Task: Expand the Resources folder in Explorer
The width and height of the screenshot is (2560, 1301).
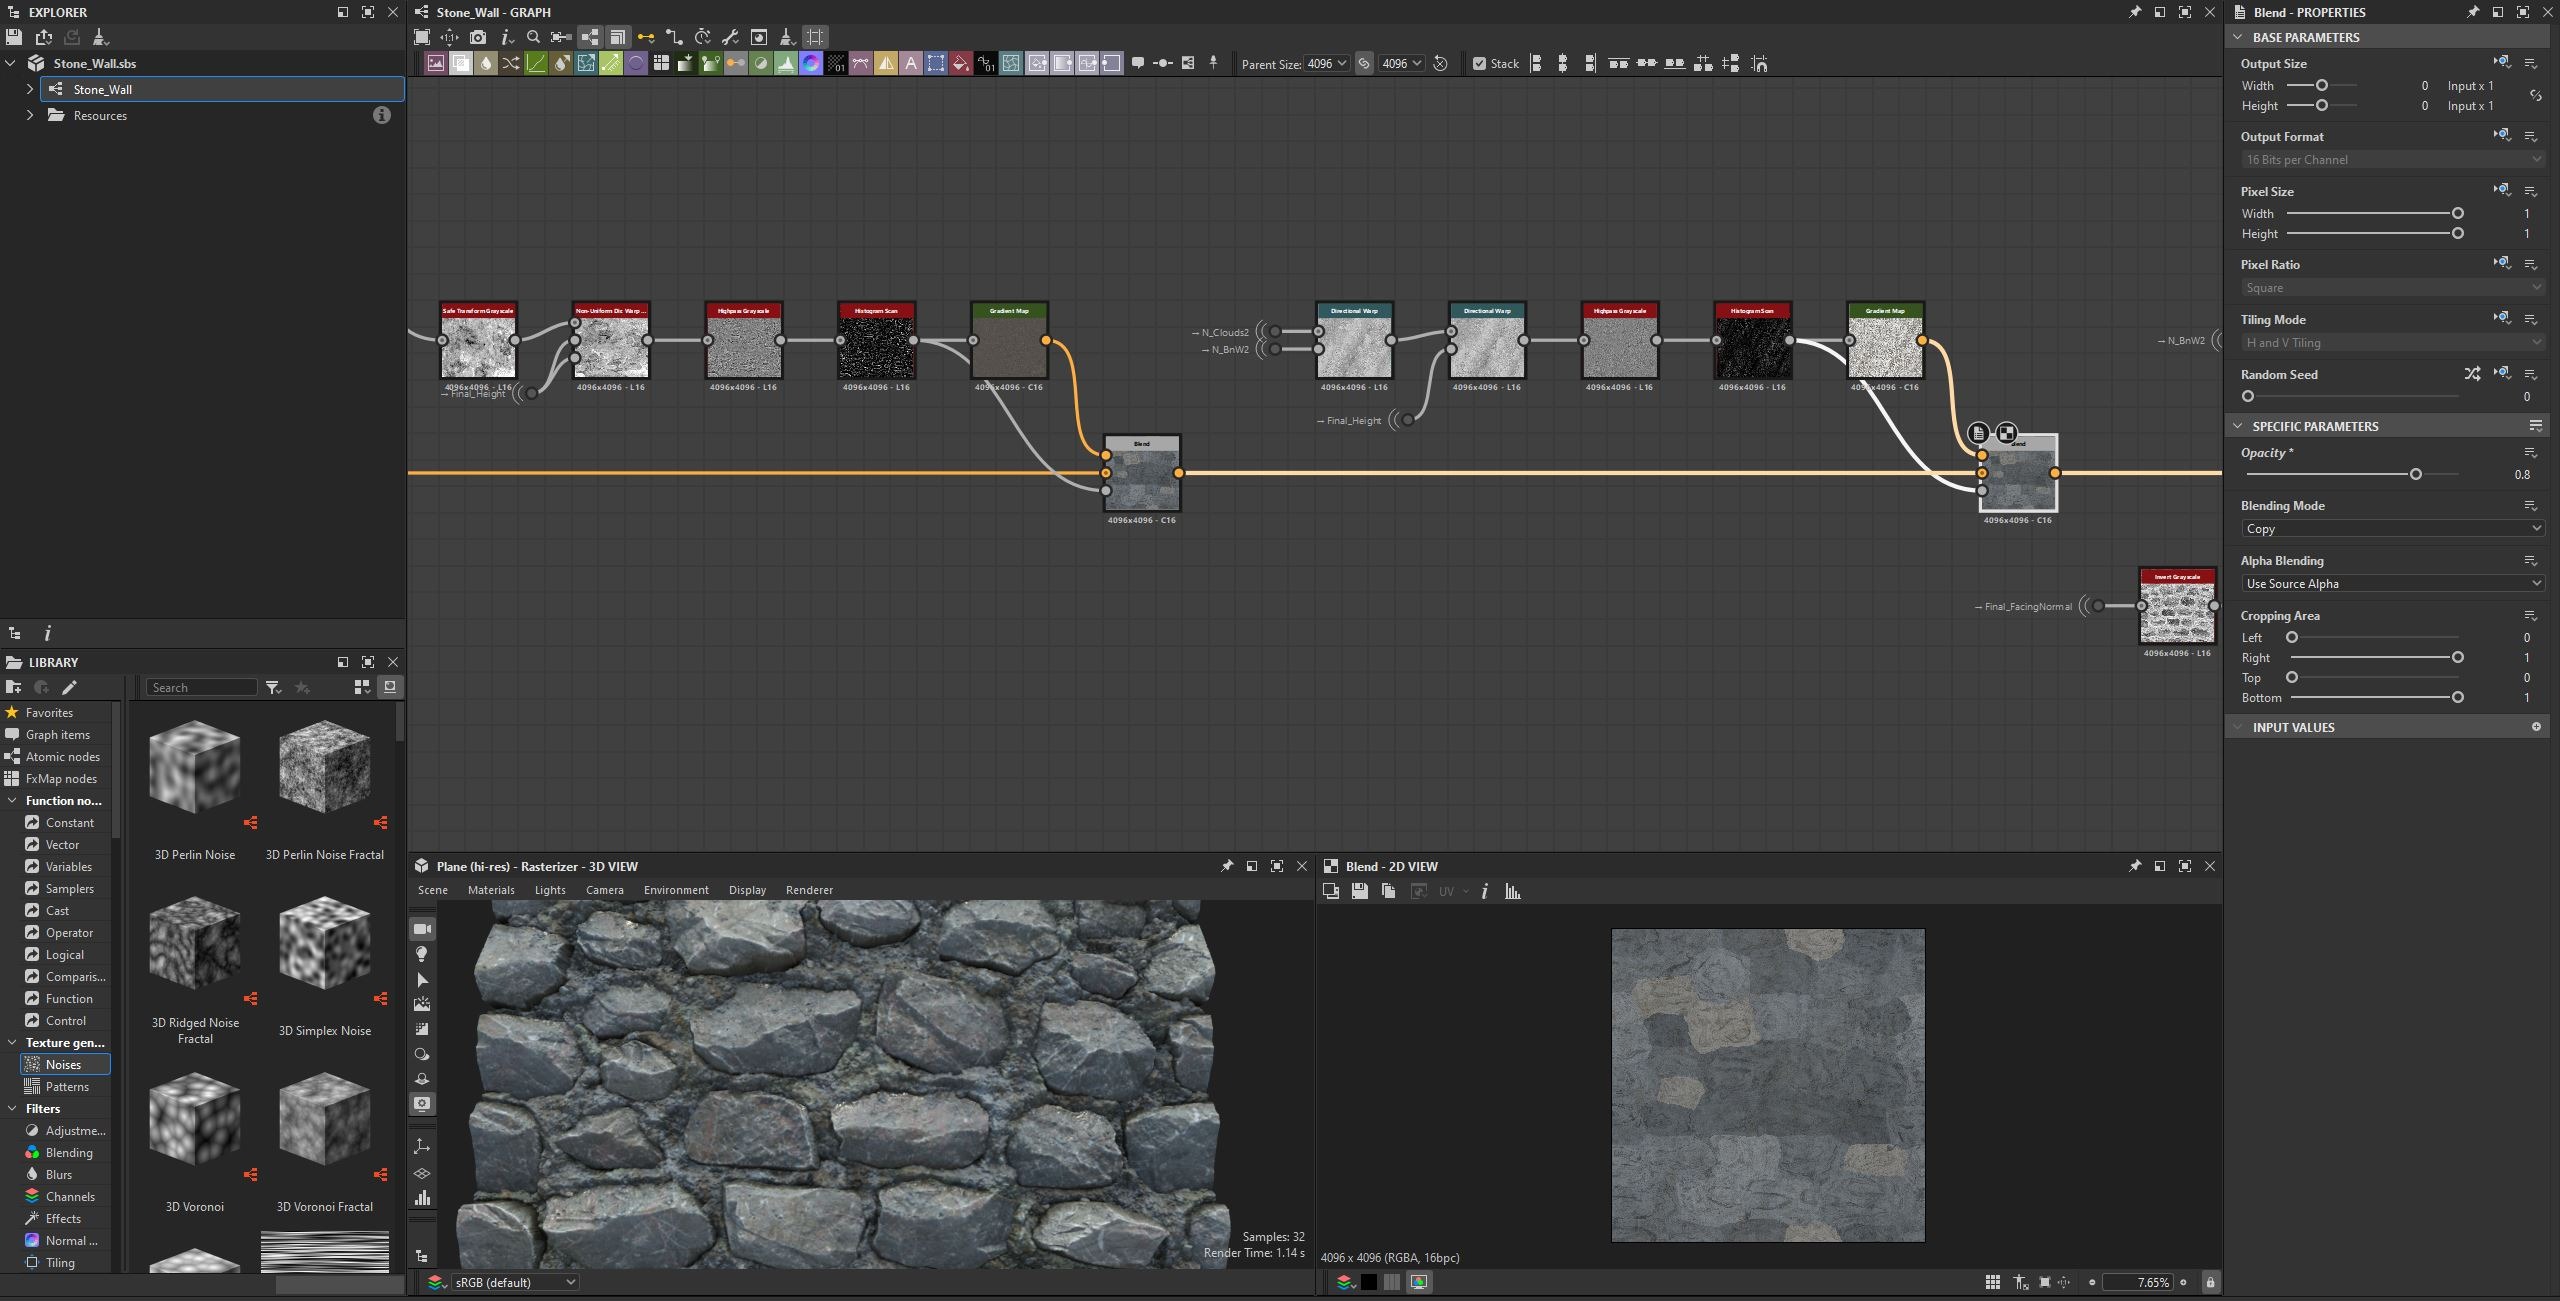Action: 30,115
